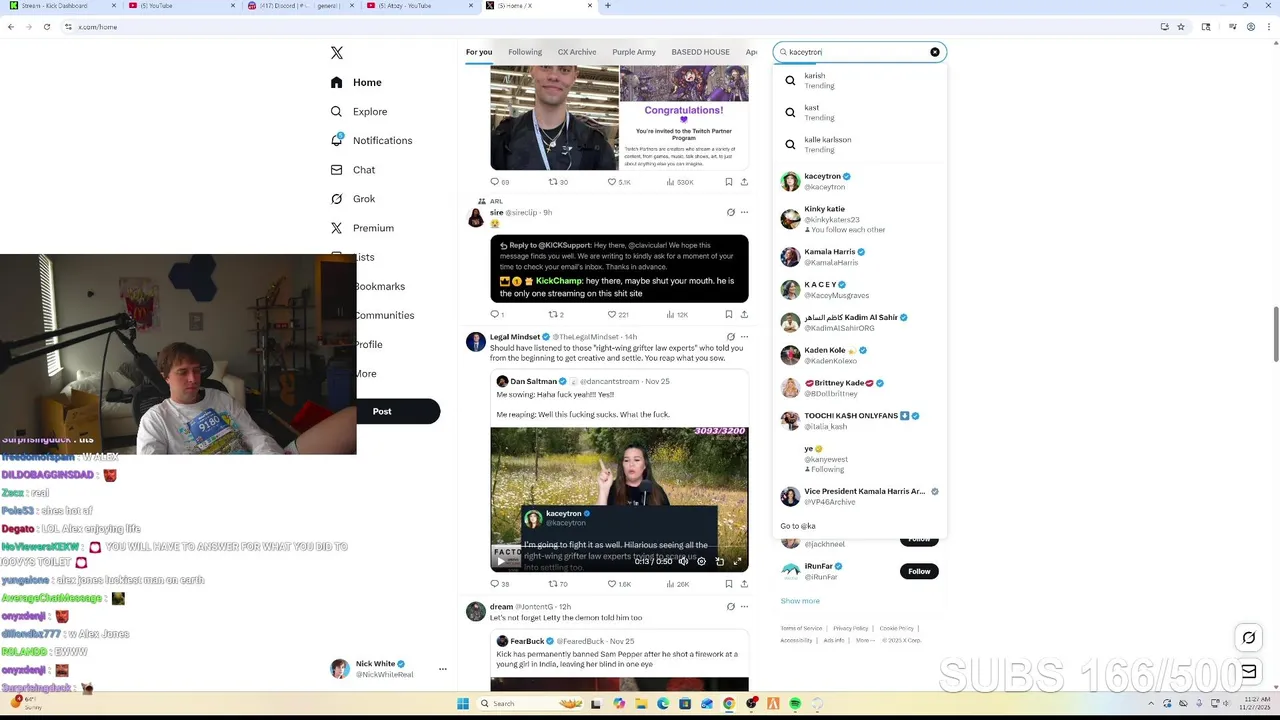The width and height of the screenshot is (1280, 720).
Task: Open Vice President Kamala Harris Archive suggestion
Action: (859, 496)
